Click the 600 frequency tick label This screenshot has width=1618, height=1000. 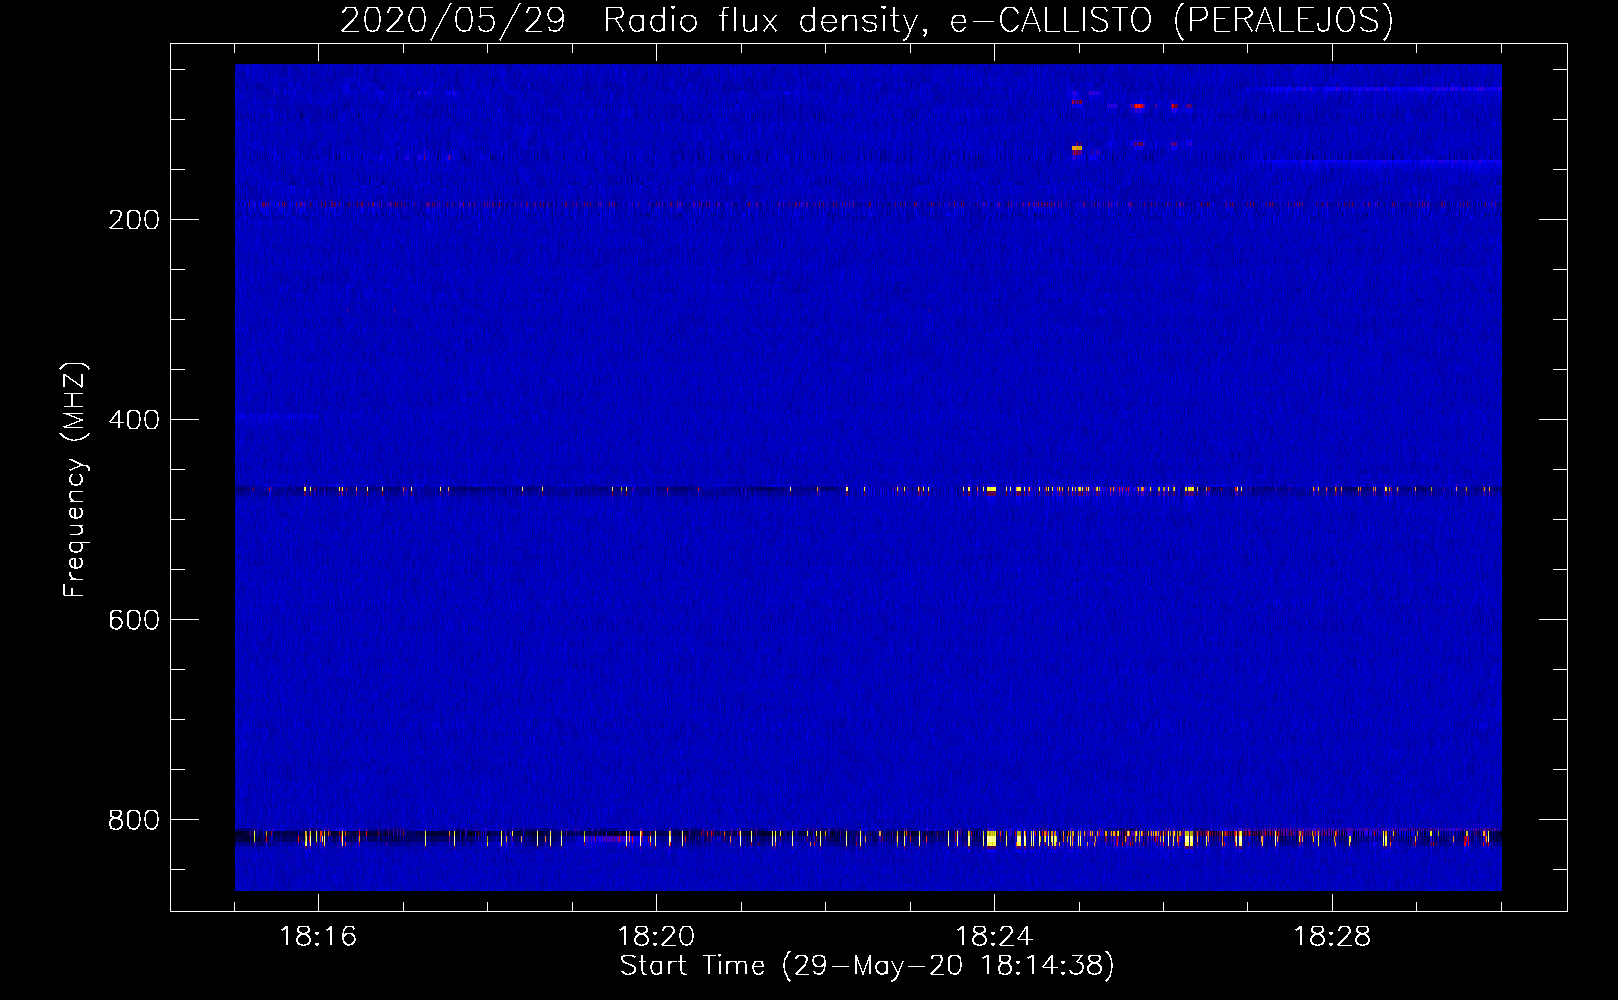(x=134, y=620)
